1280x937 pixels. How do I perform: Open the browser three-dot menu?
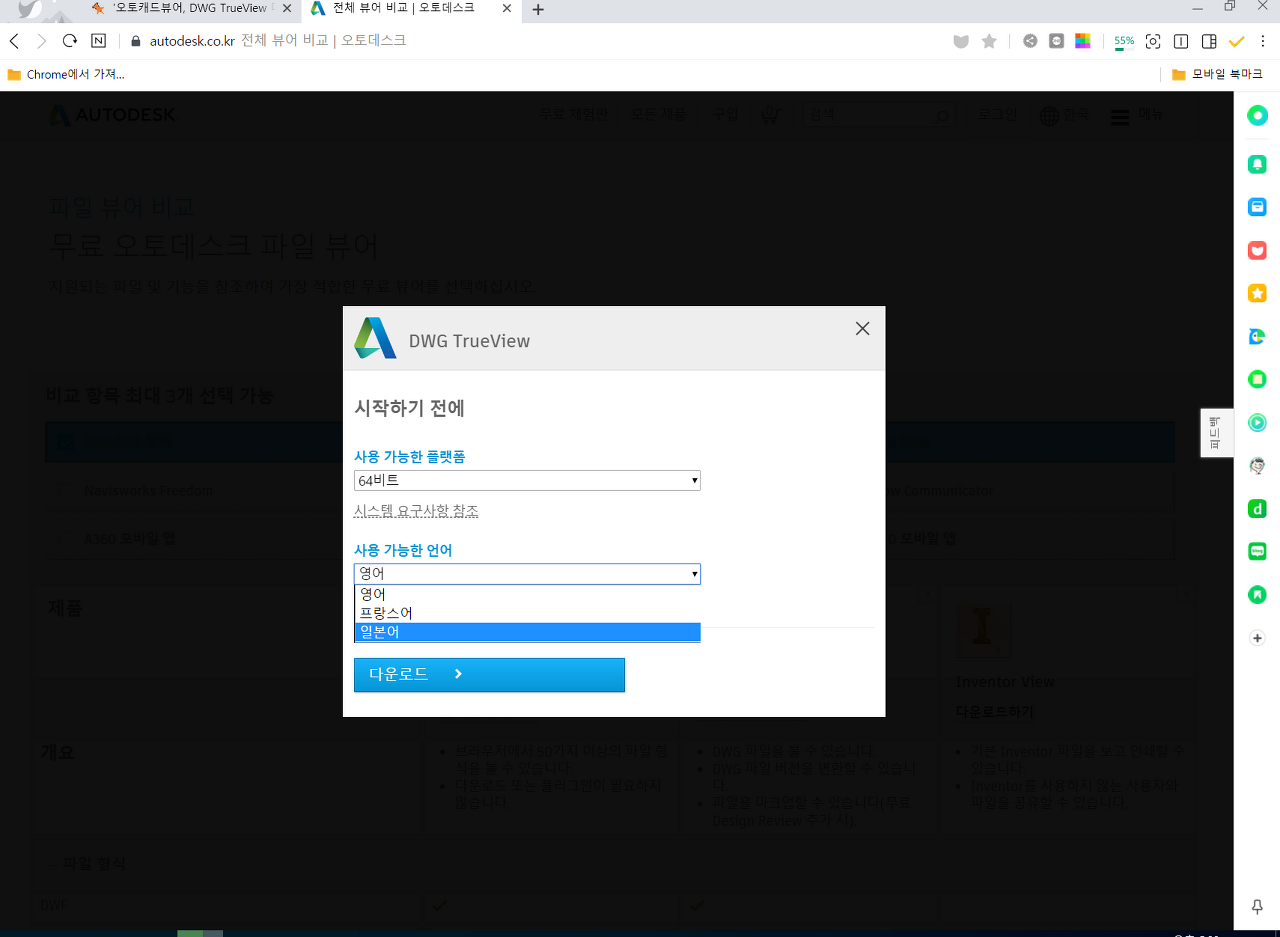click(1263, 41)
